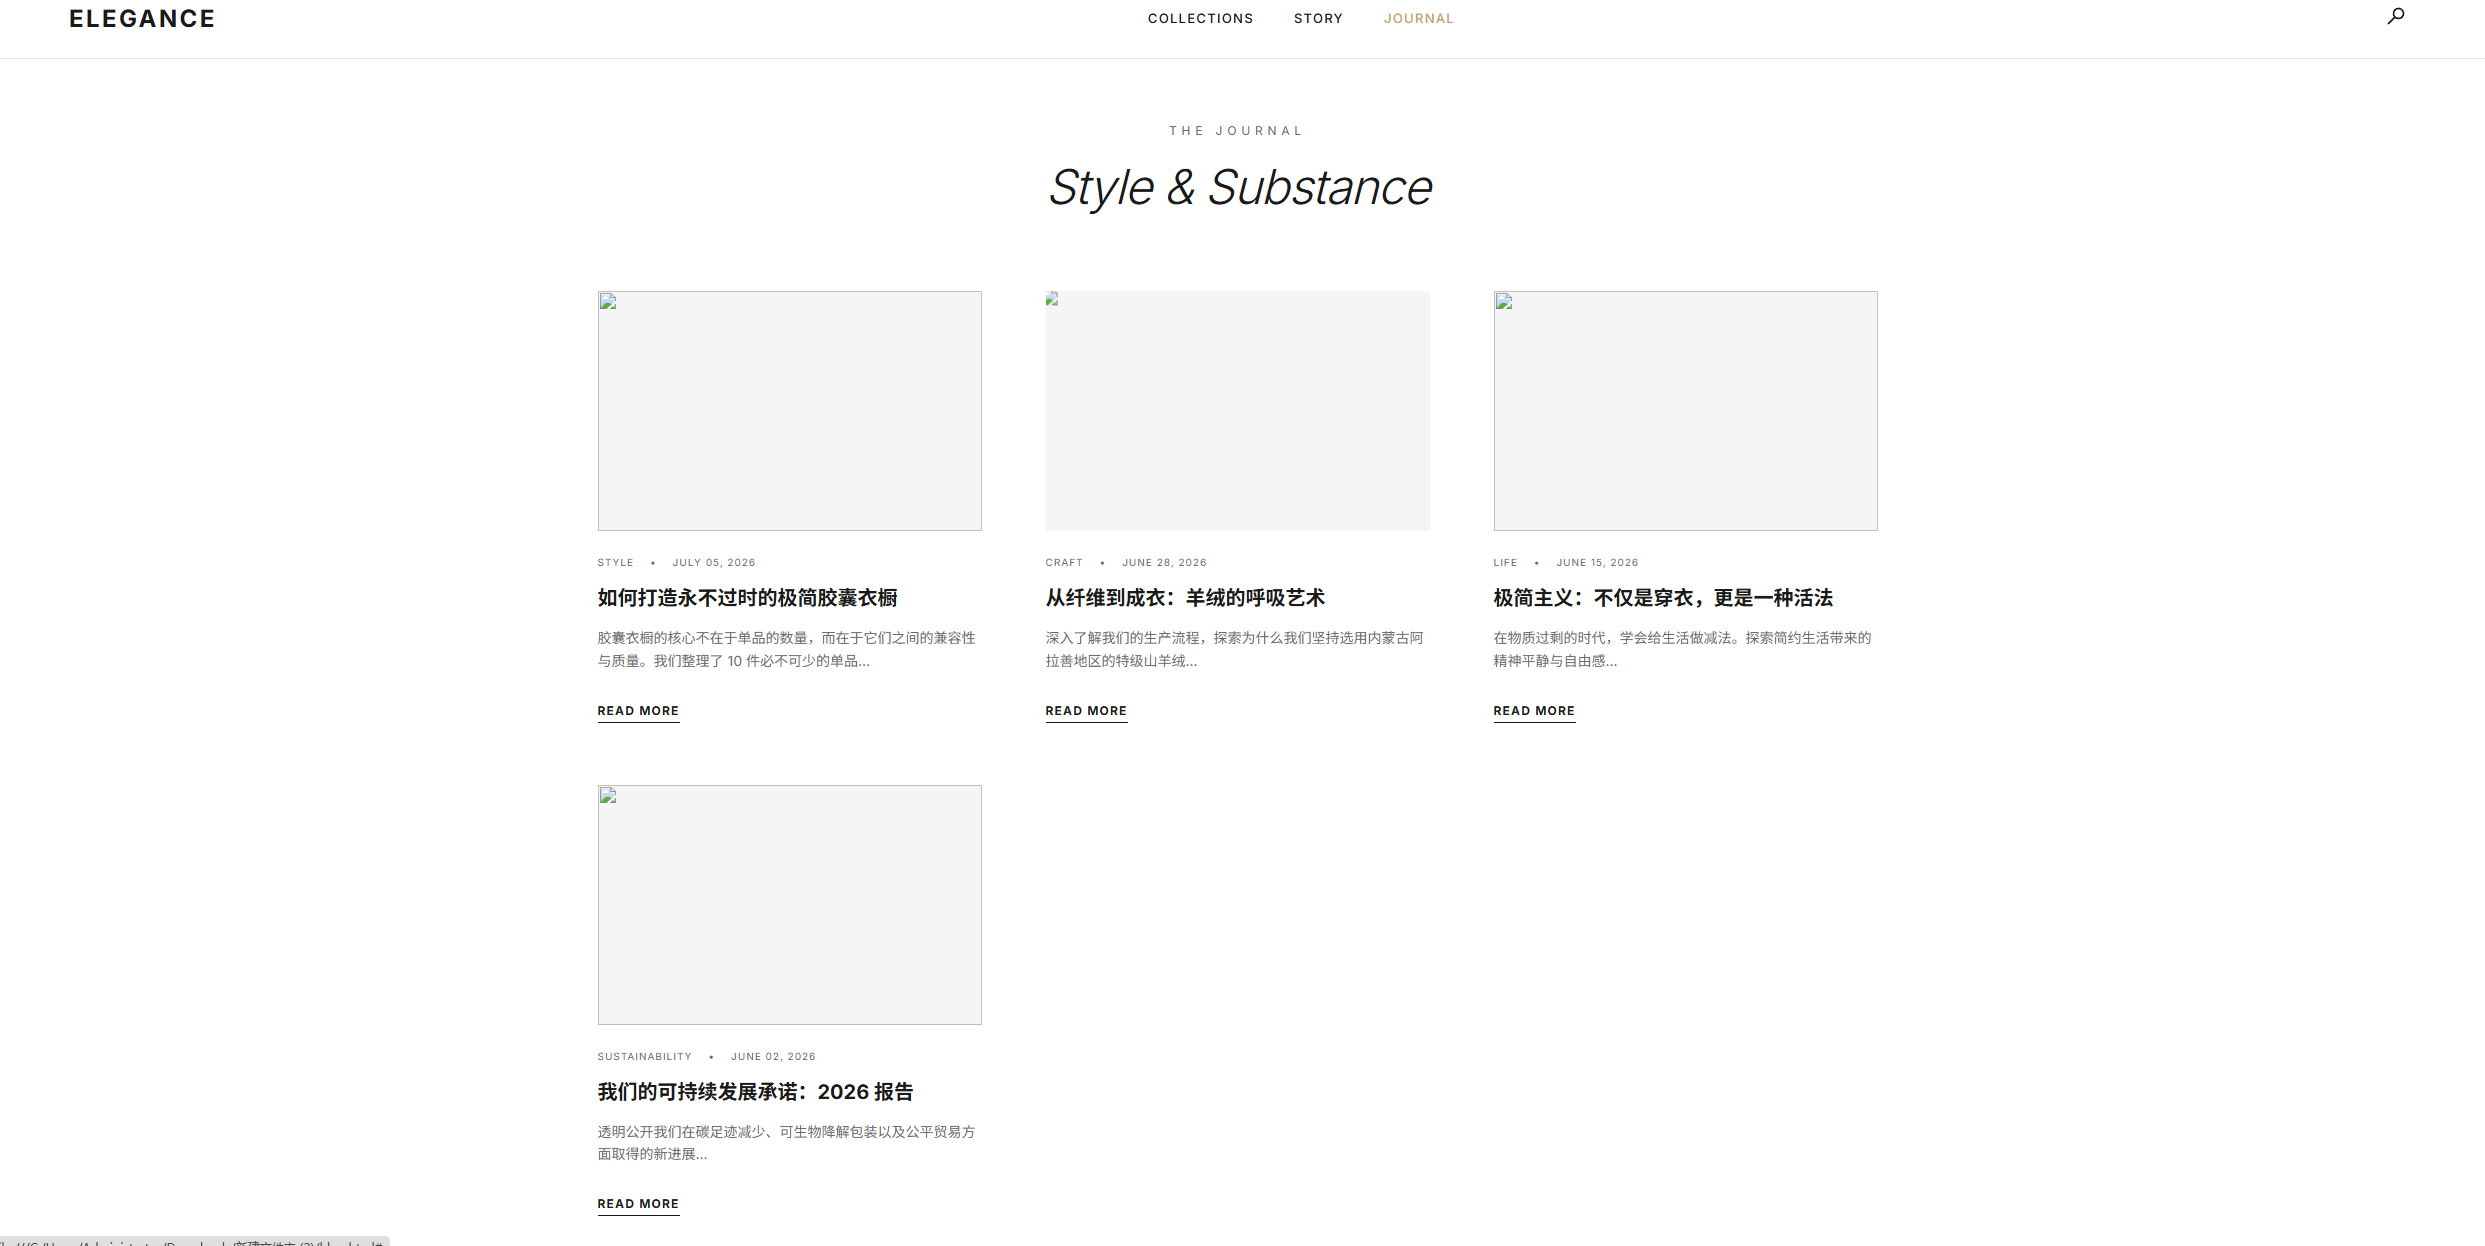Click excerpt starting 深入了解我们的生产流程

click(x=1235, y=649)
